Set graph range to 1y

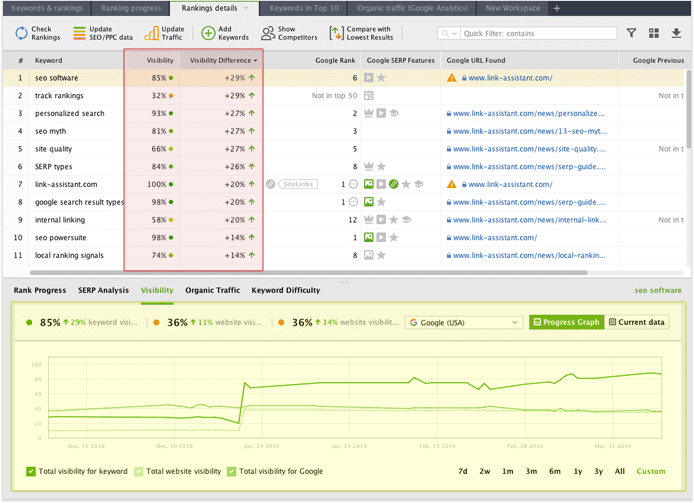coord(578,472)
